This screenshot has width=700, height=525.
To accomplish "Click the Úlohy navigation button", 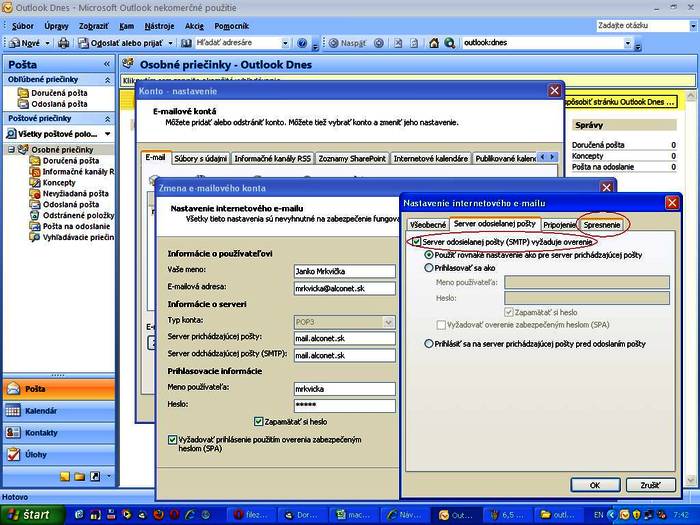I will pyautogui.click(x=59, y=454).
